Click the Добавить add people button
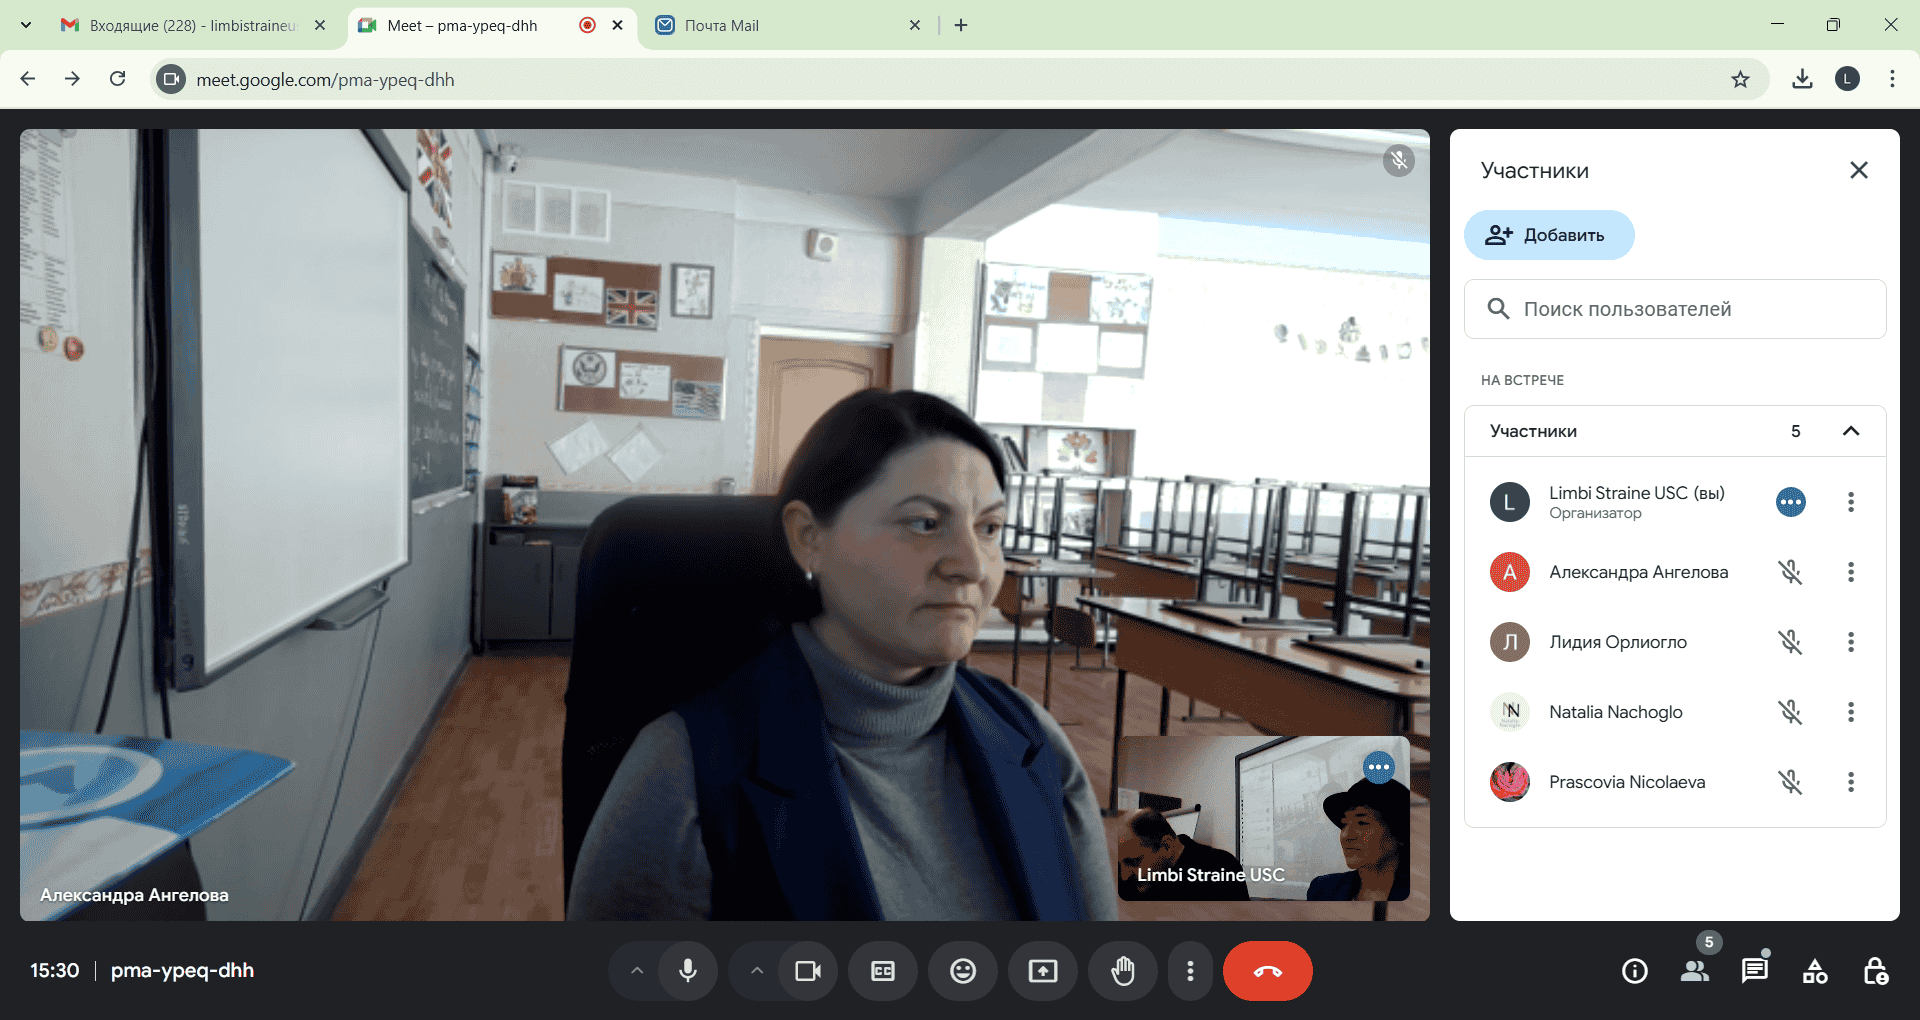 tap(1549, 235)
